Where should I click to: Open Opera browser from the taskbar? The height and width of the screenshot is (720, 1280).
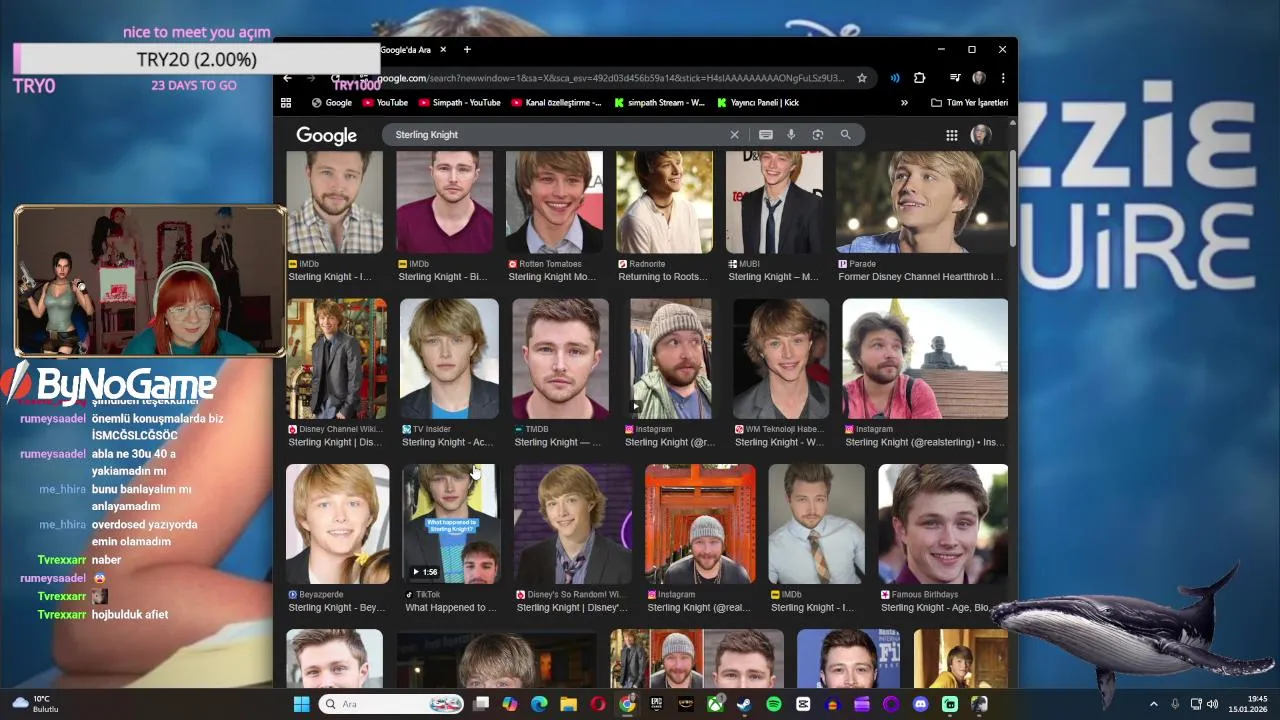click(598, 704)
